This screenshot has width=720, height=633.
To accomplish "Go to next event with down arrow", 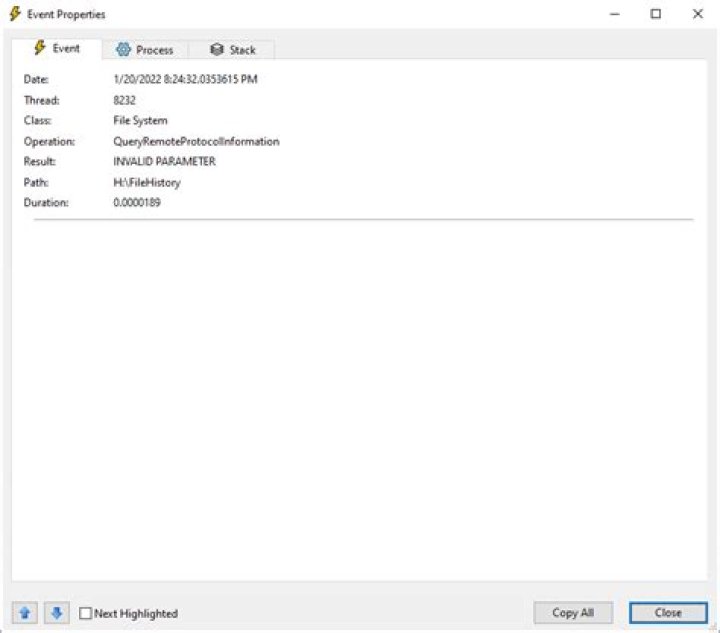I will 56,612.
